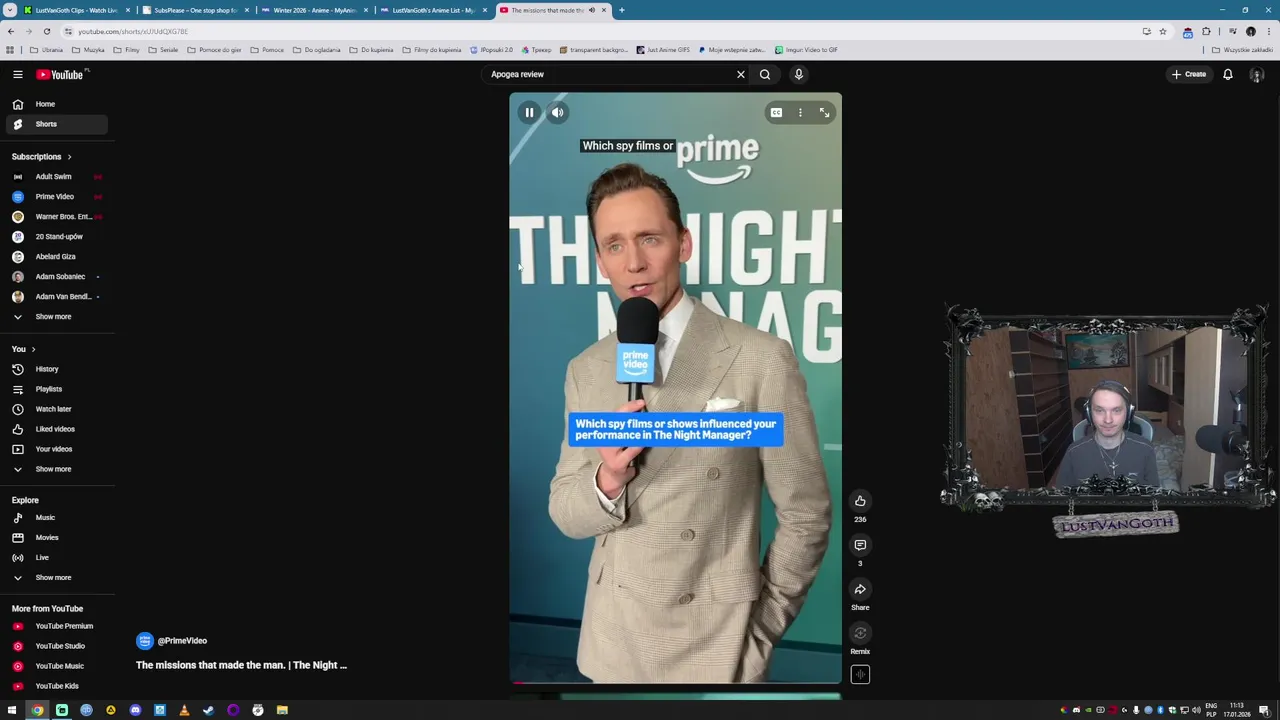1280x720 pixels.
Task: Like this Short with thumbs up
Action: [x=860, y=500]
